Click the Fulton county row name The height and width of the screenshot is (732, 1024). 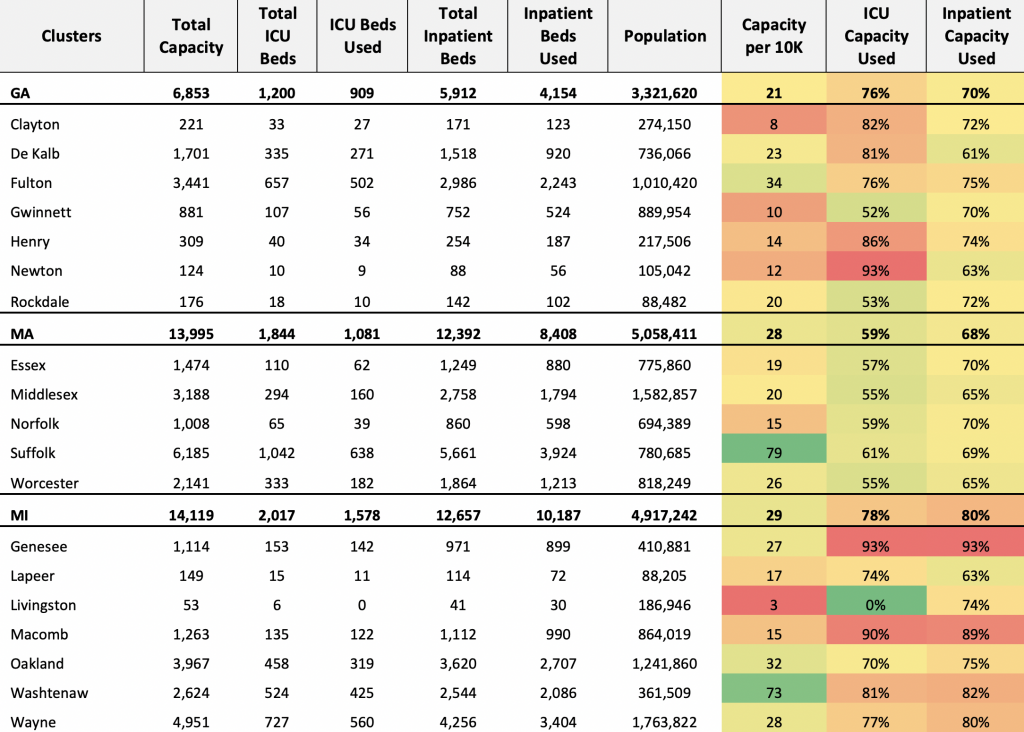point(31,183)
